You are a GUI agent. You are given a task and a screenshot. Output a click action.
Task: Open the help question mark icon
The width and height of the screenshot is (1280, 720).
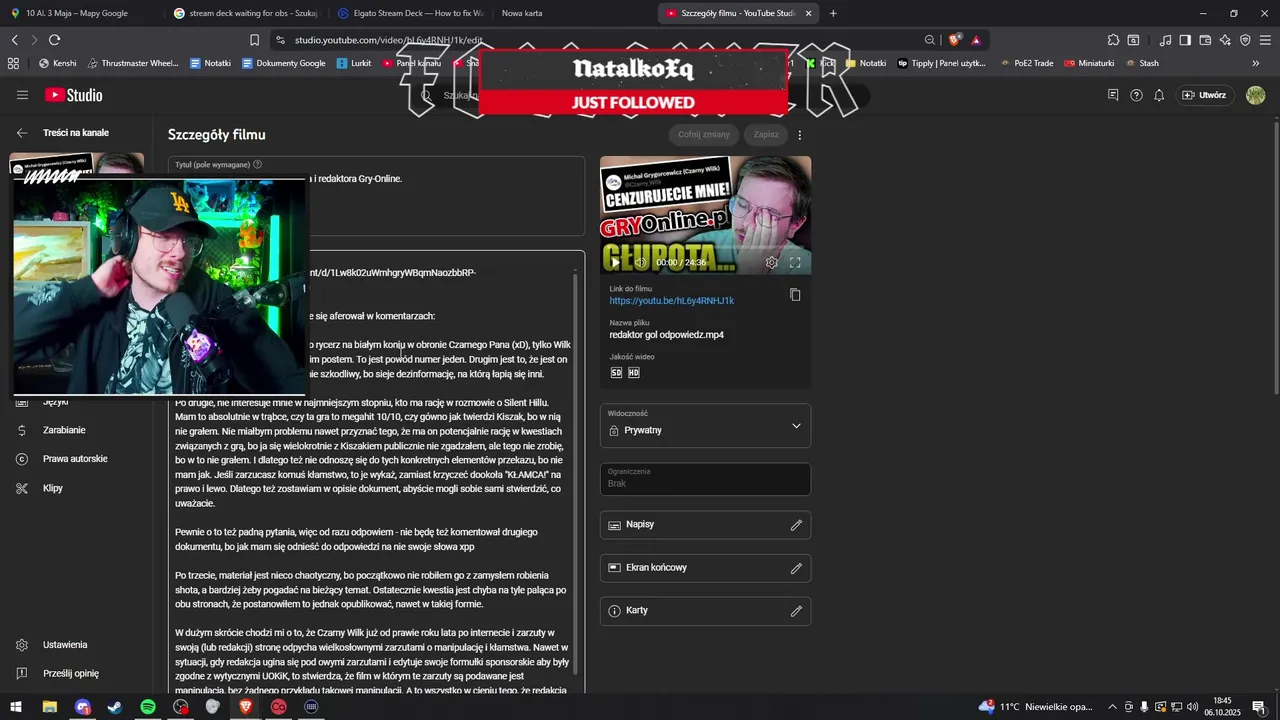(x=1136, y=95)
